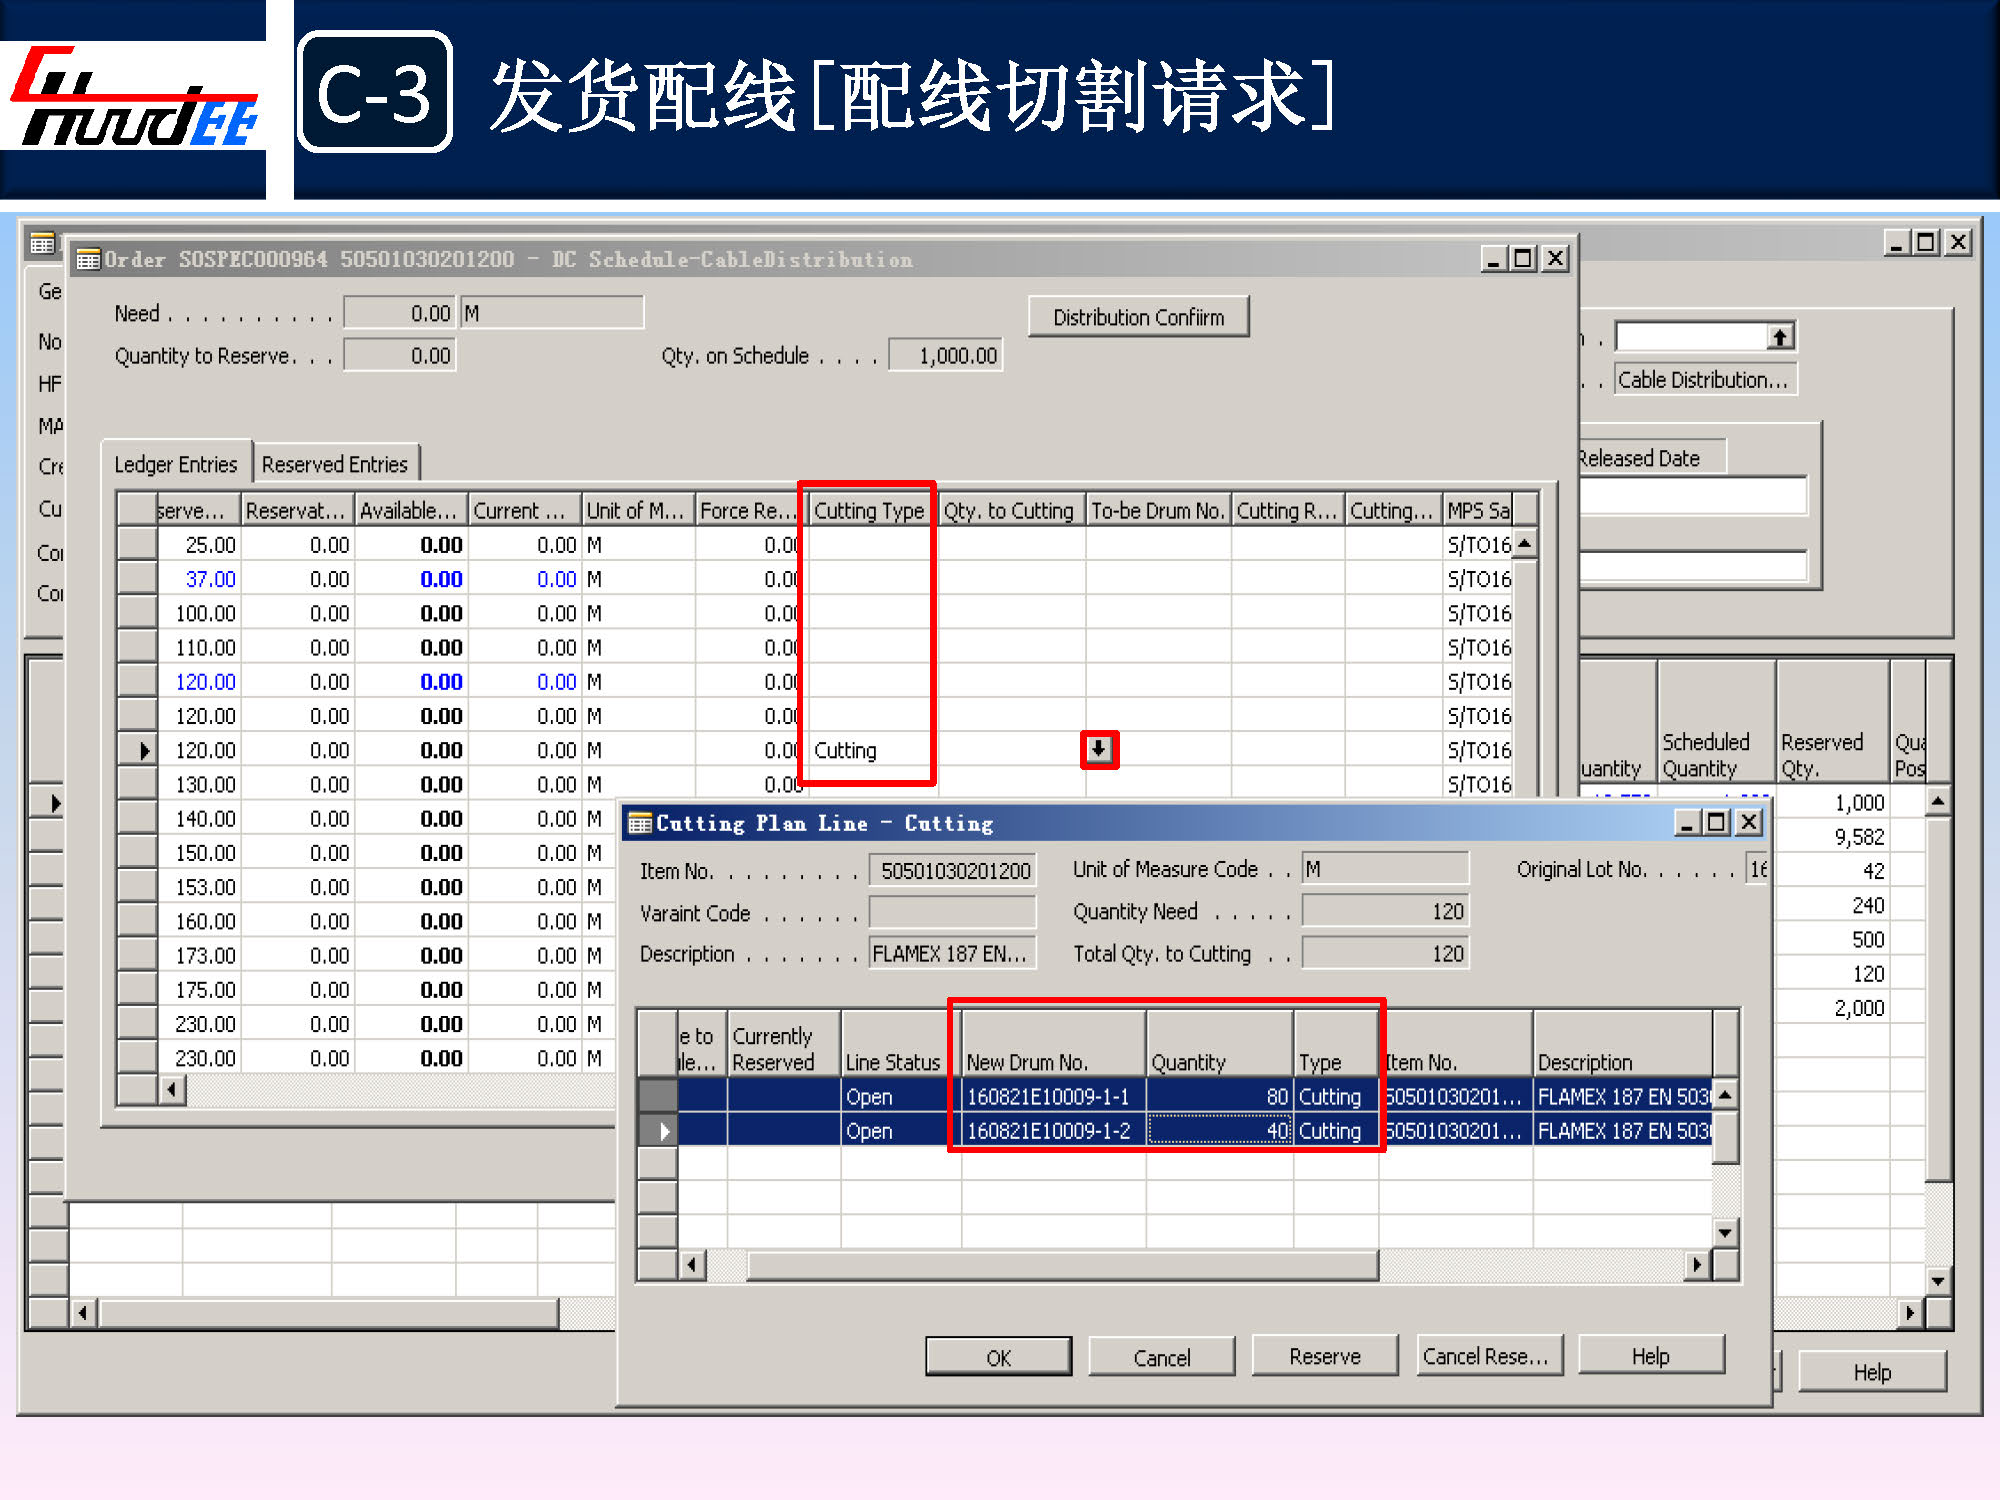Switch to the Reserved Entries tab
2000x1500 pixels.
click(335, 464)
